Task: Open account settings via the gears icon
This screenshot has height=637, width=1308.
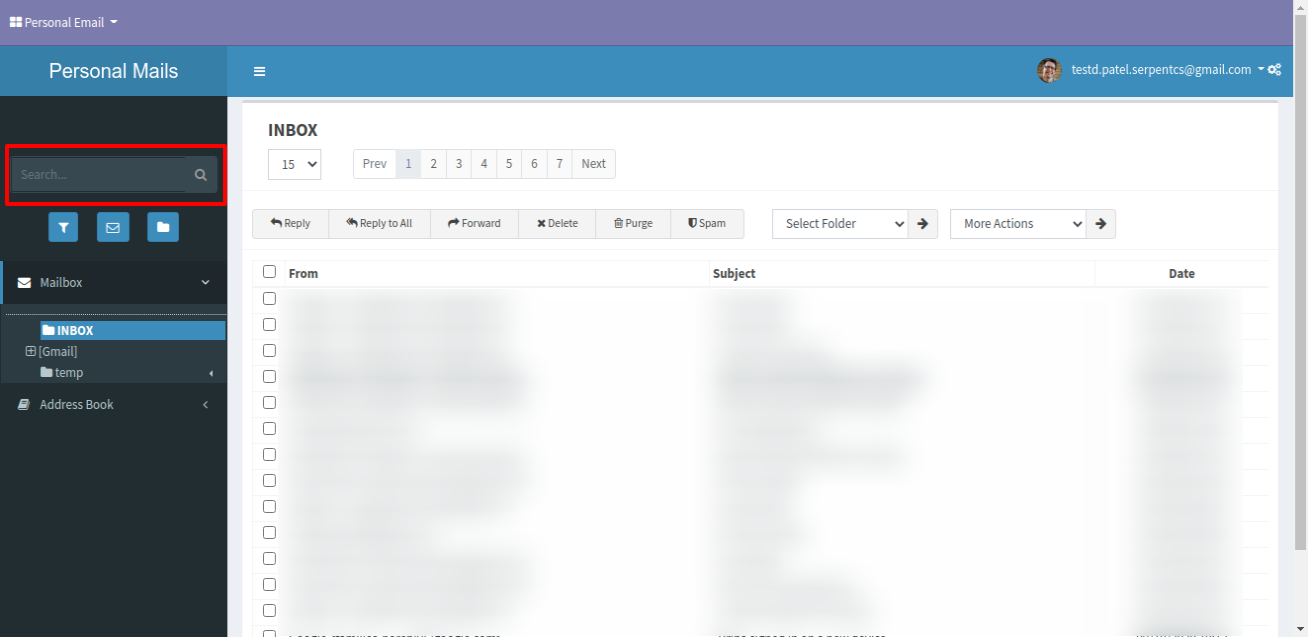Action: 1276,70
